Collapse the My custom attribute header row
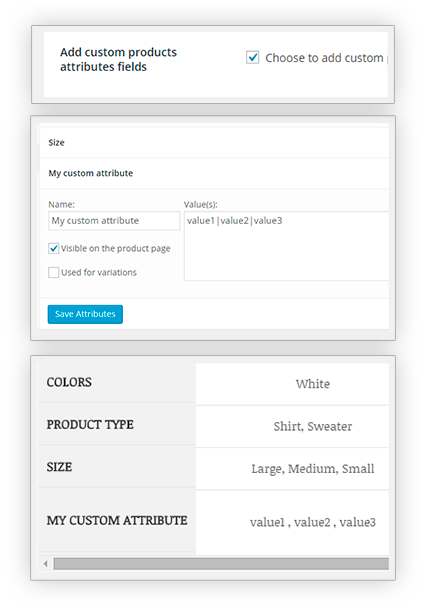 point(214,173)
